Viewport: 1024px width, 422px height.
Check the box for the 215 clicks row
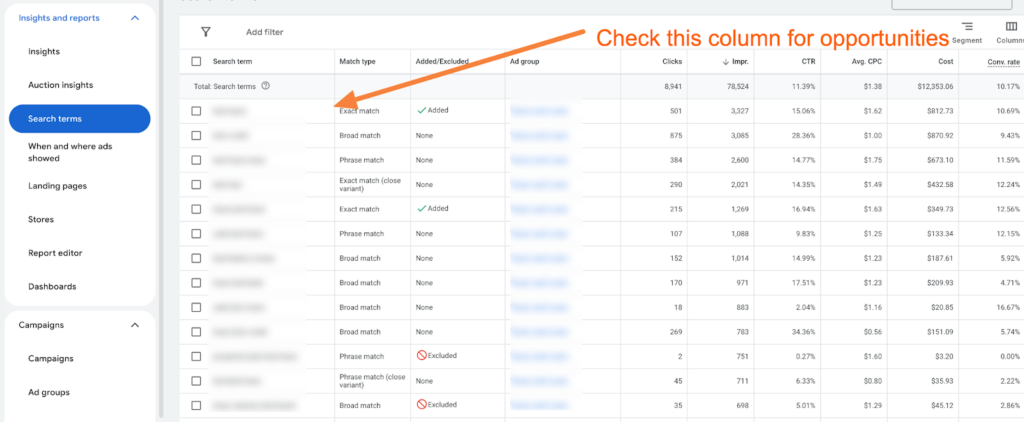pos(197,209)
